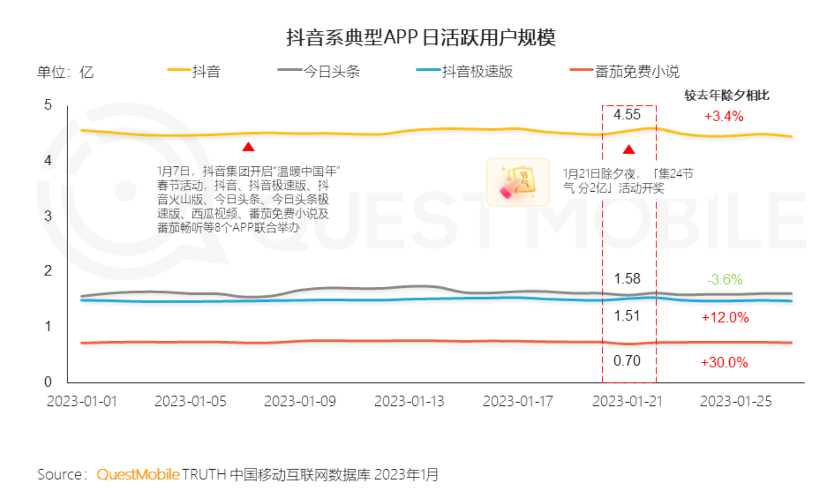Click the red triangle marker near January 7
This screenshot has width=830, height=494.
click(x=248, y=148)
